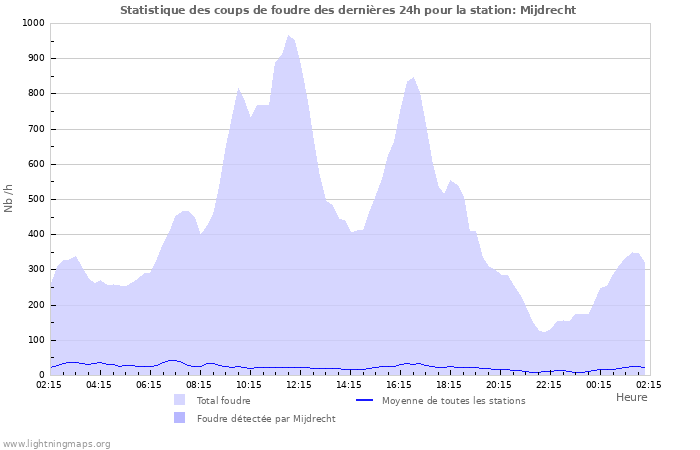
Task: Click the 20:15 time tick label
Action: point(499,383)
